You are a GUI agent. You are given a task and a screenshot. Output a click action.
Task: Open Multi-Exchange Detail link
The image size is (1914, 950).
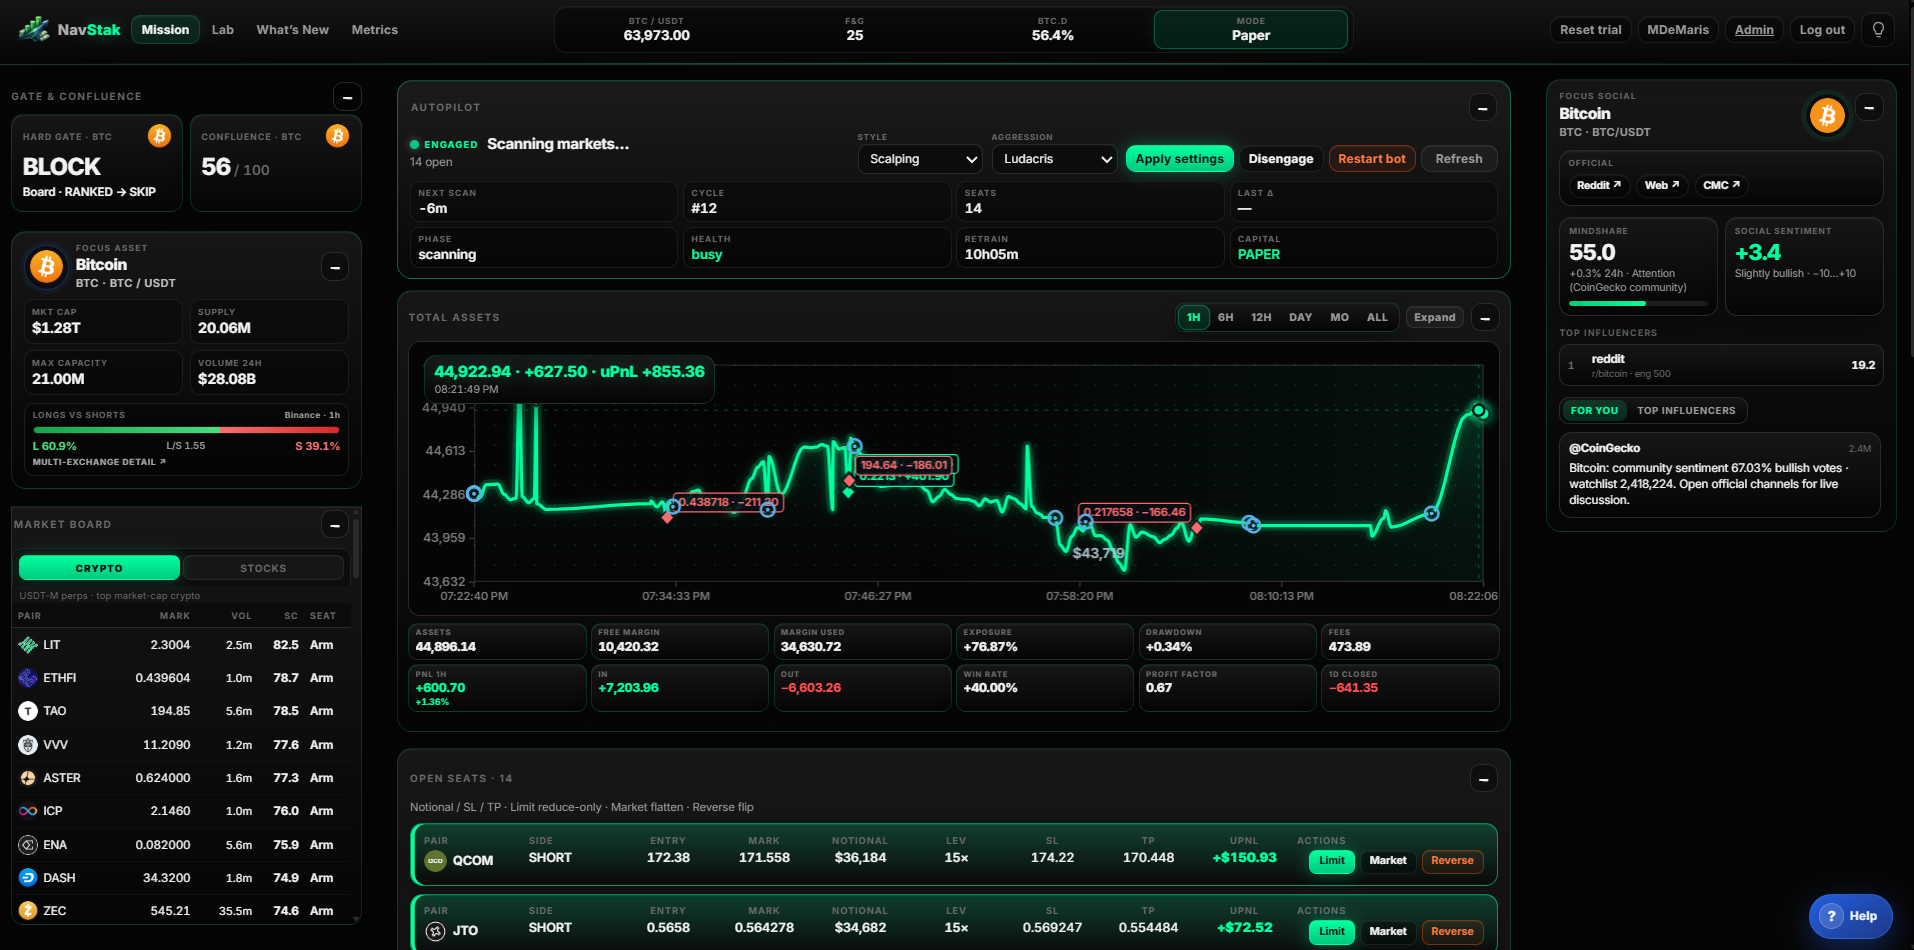pos(99,462)
